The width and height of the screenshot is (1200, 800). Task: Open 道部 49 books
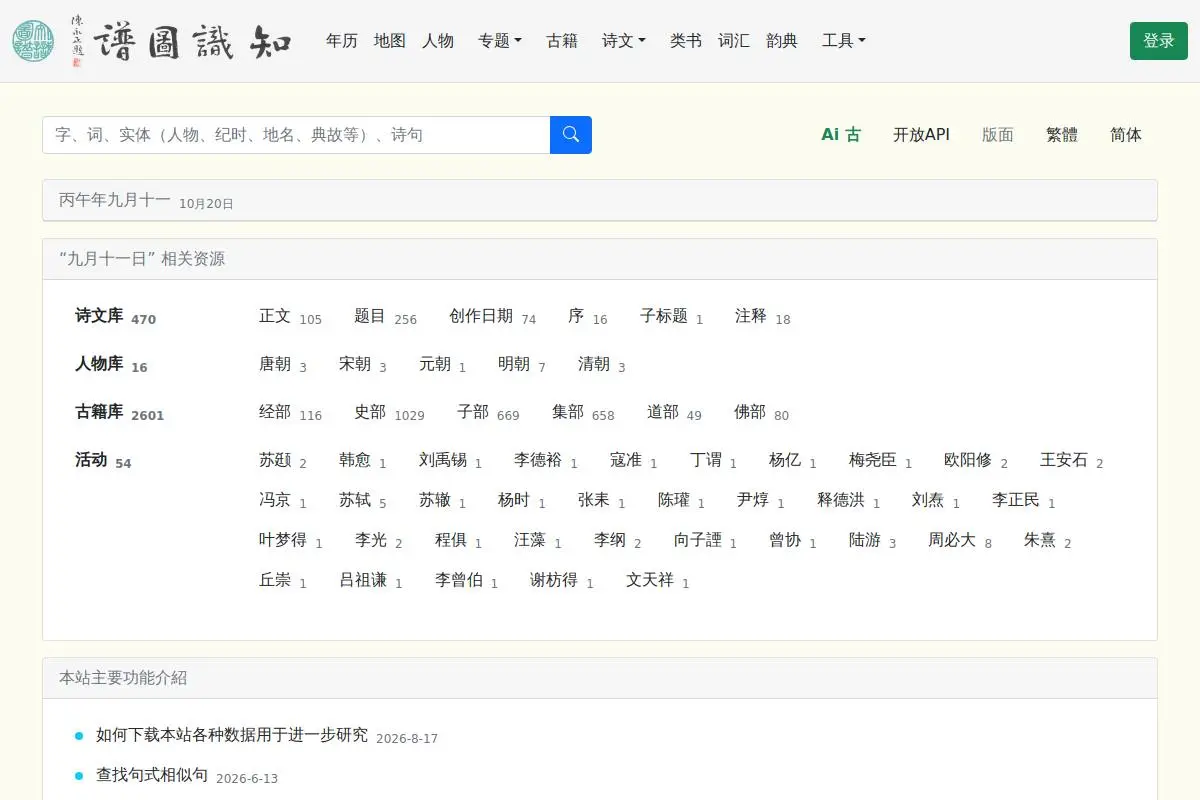(x=674, y=413)
